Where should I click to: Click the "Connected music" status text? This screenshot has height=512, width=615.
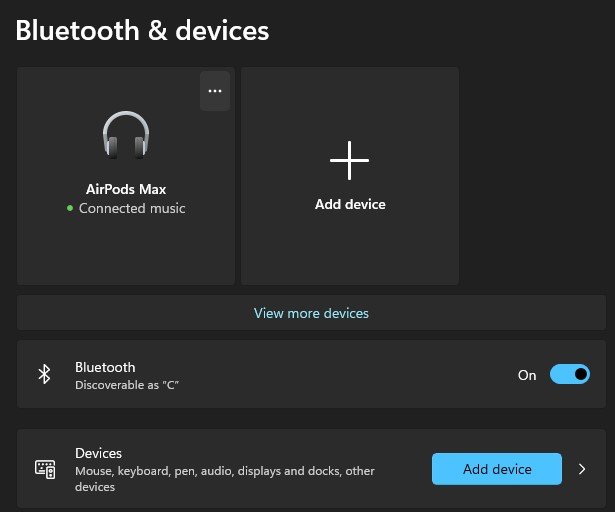(x=132, y=209)
